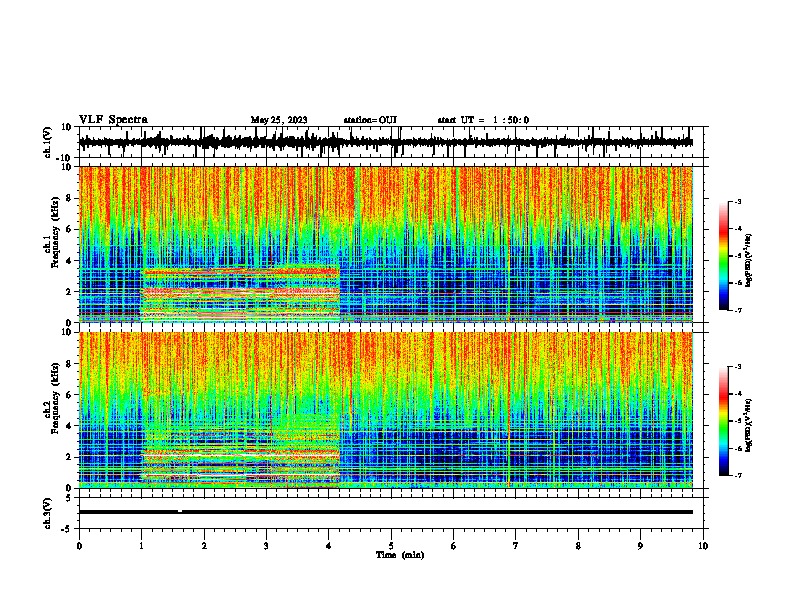Click the ch.2 spectrogram colorbar
This screenshot has height=612, width=792.
point(724,421)
